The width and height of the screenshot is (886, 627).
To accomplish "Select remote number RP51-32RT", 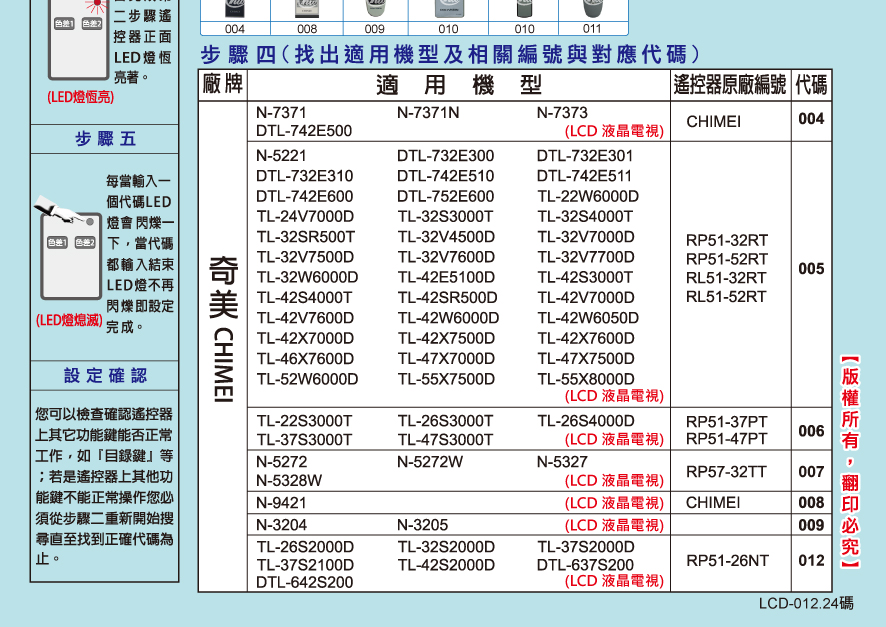I will [727, 241].
